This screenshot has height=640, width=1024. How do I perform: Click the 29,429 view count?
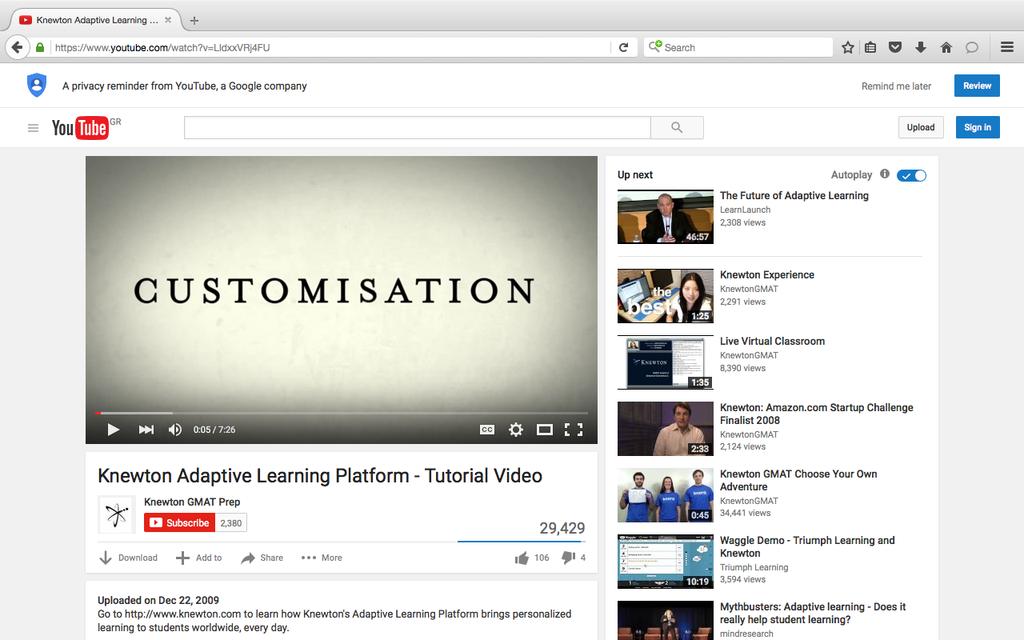point(562,528)
